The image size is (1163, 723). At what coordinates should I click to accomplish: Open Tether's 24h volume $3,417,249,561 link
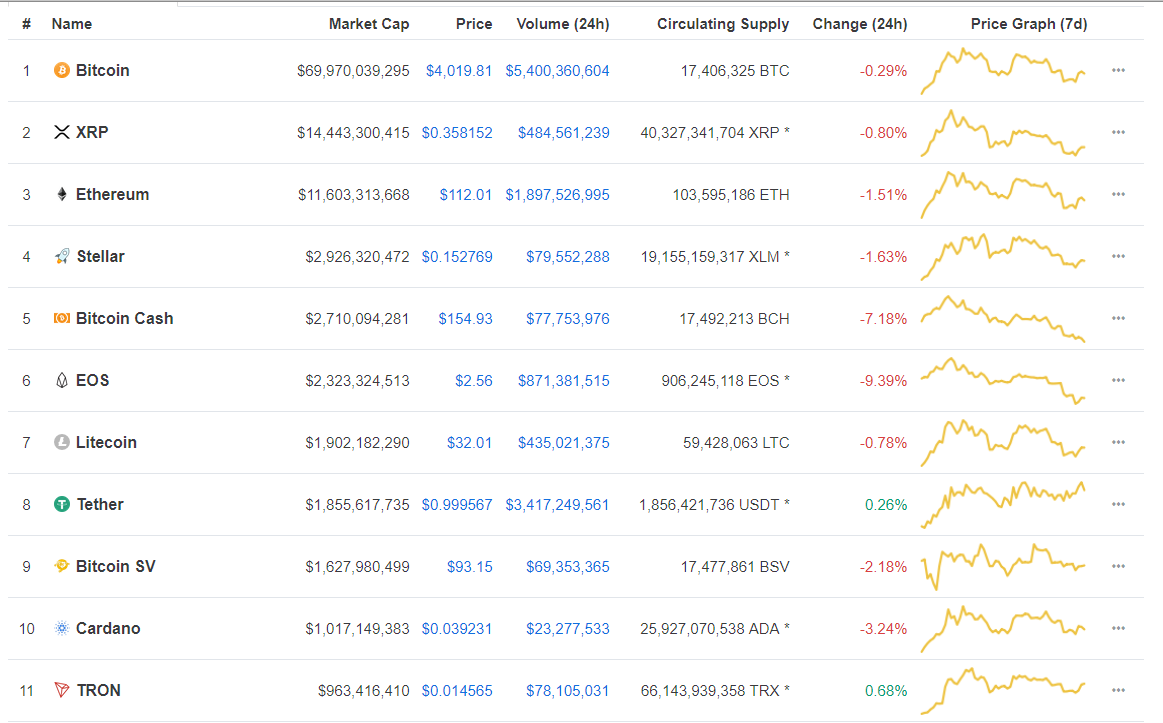(557, 505)
